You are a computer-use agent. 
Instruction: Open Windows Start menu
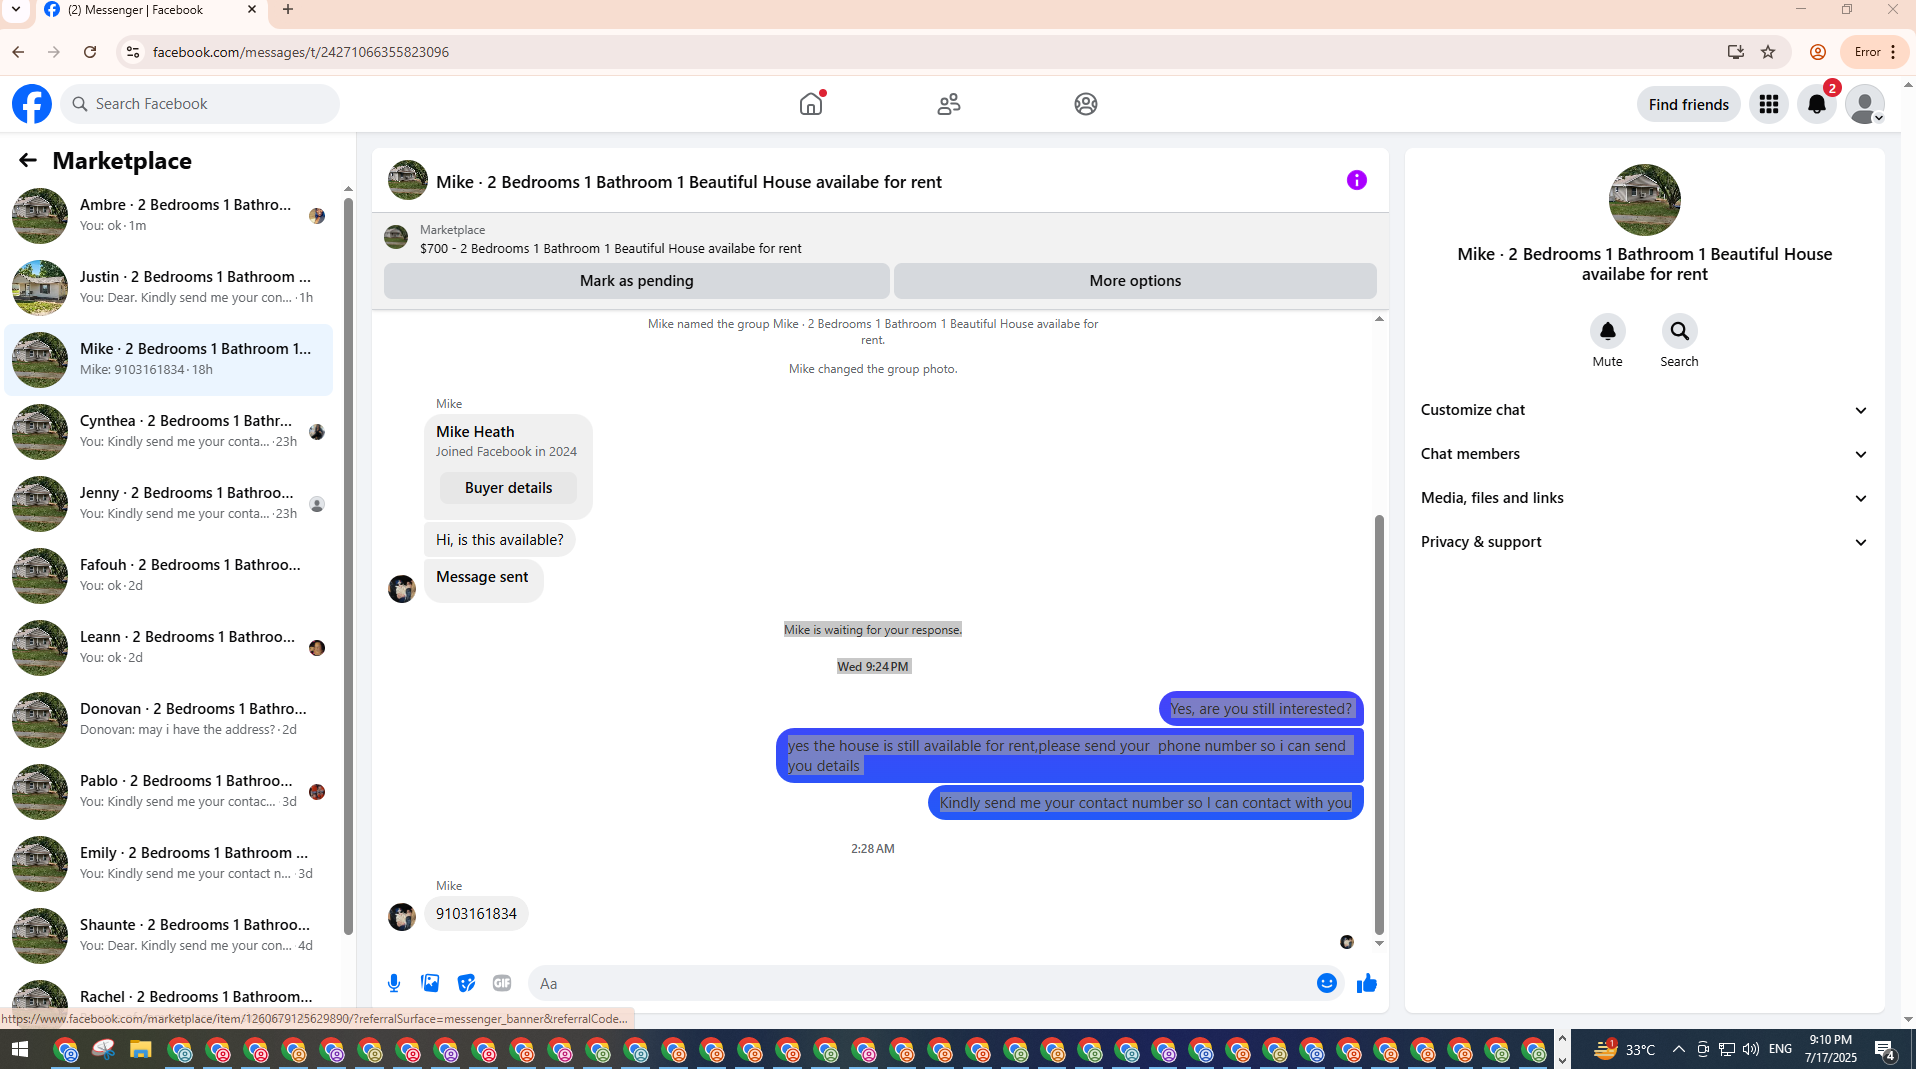[x=19, y=1049]
